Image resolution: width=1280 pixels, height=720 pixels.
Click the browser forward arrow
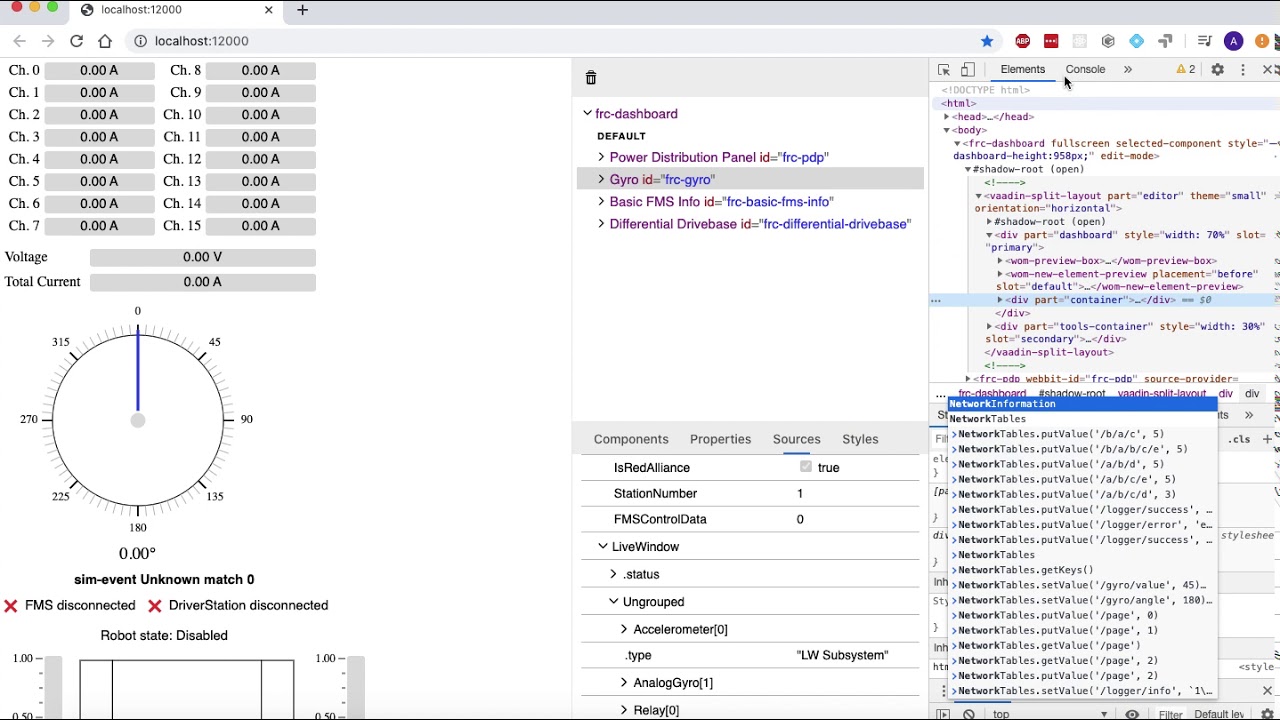[x=48, y=41]
